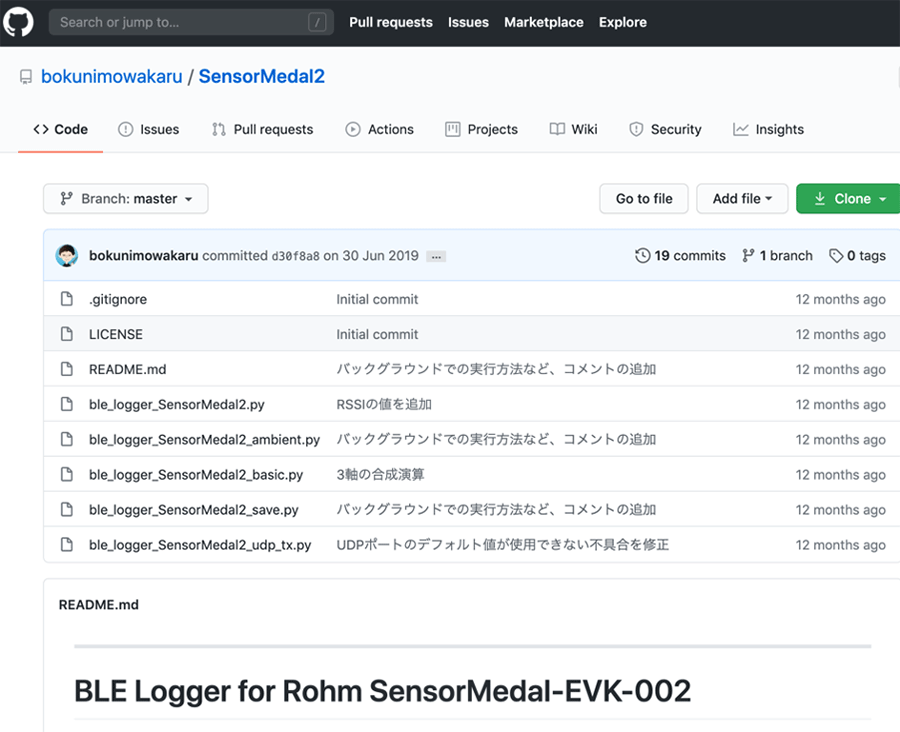Click Initial commit message on .gitignore row
The width and height of the screenshot is (900, 732).
coord(377,299)
